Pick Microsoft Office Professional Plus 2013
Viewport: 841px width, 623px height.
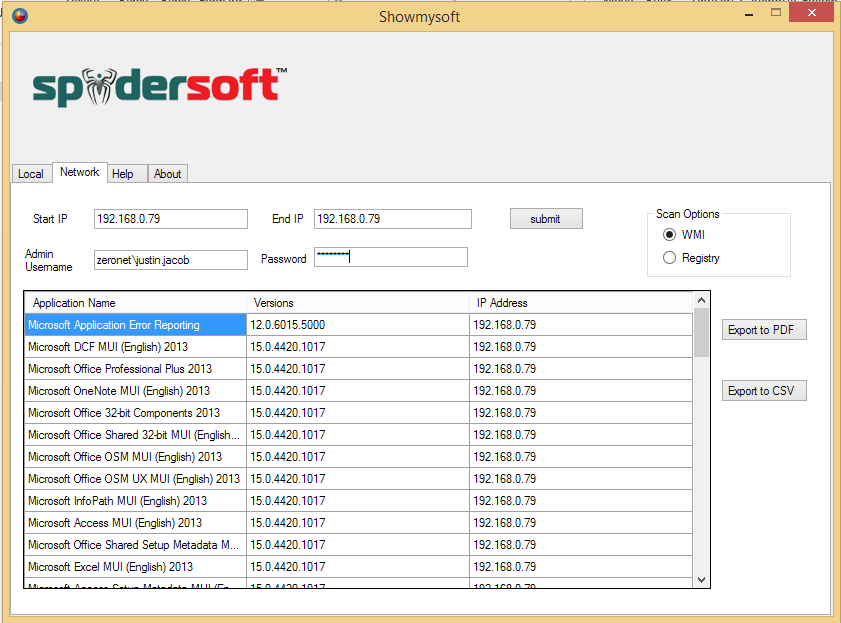(x=135, y=369)
